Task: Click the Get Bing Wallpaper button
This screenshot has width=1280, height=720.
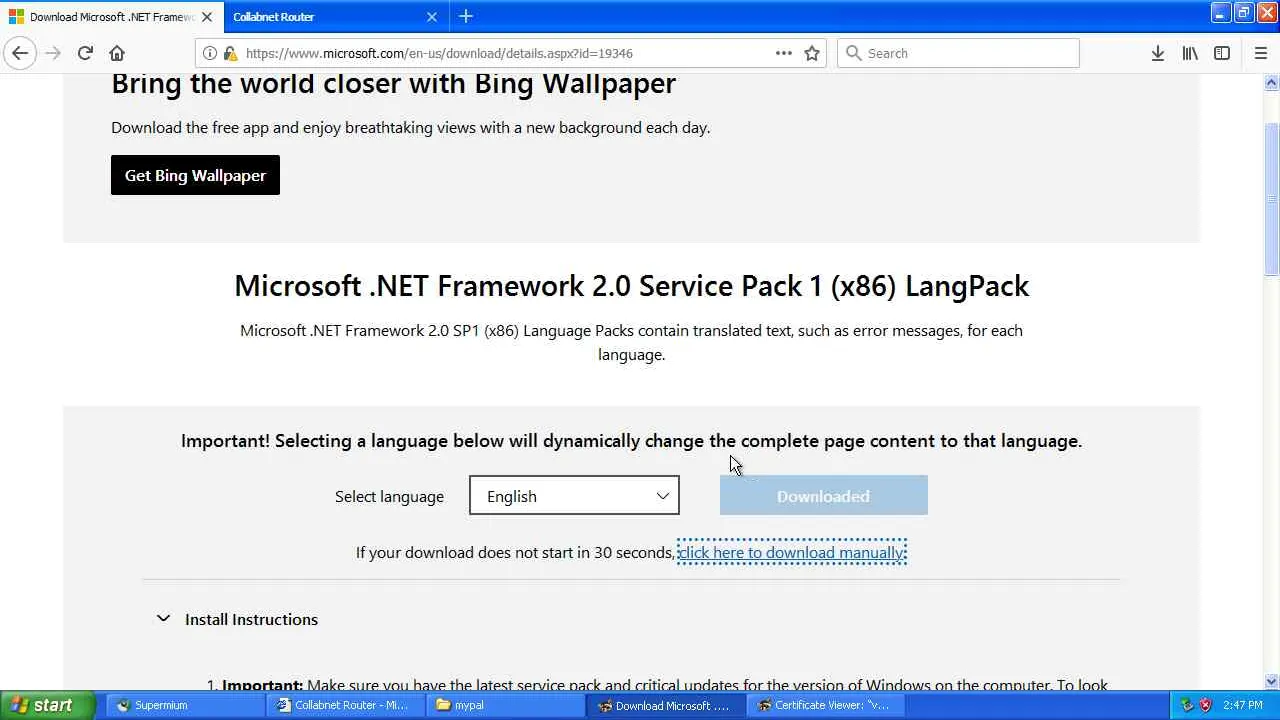Action: pyautogui.click(x=195, y=175)
